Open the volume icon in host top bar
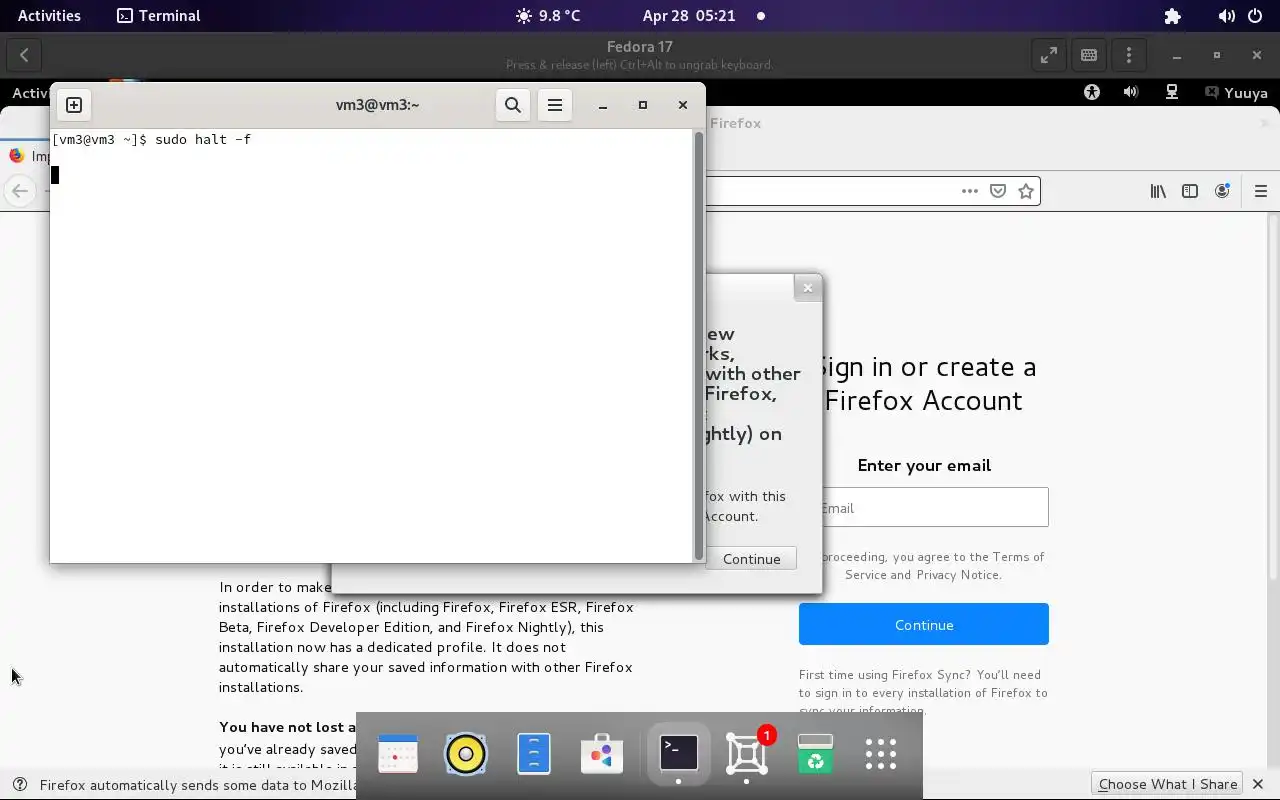The image size is (1280, 800). pyautogui.click(x=1226, y=16)
